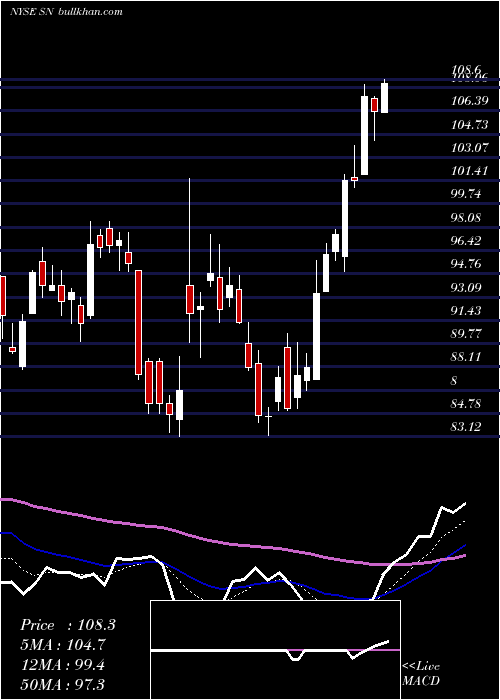Select the 83.12 price axis label
500x700 pixels.
(467, 427)
